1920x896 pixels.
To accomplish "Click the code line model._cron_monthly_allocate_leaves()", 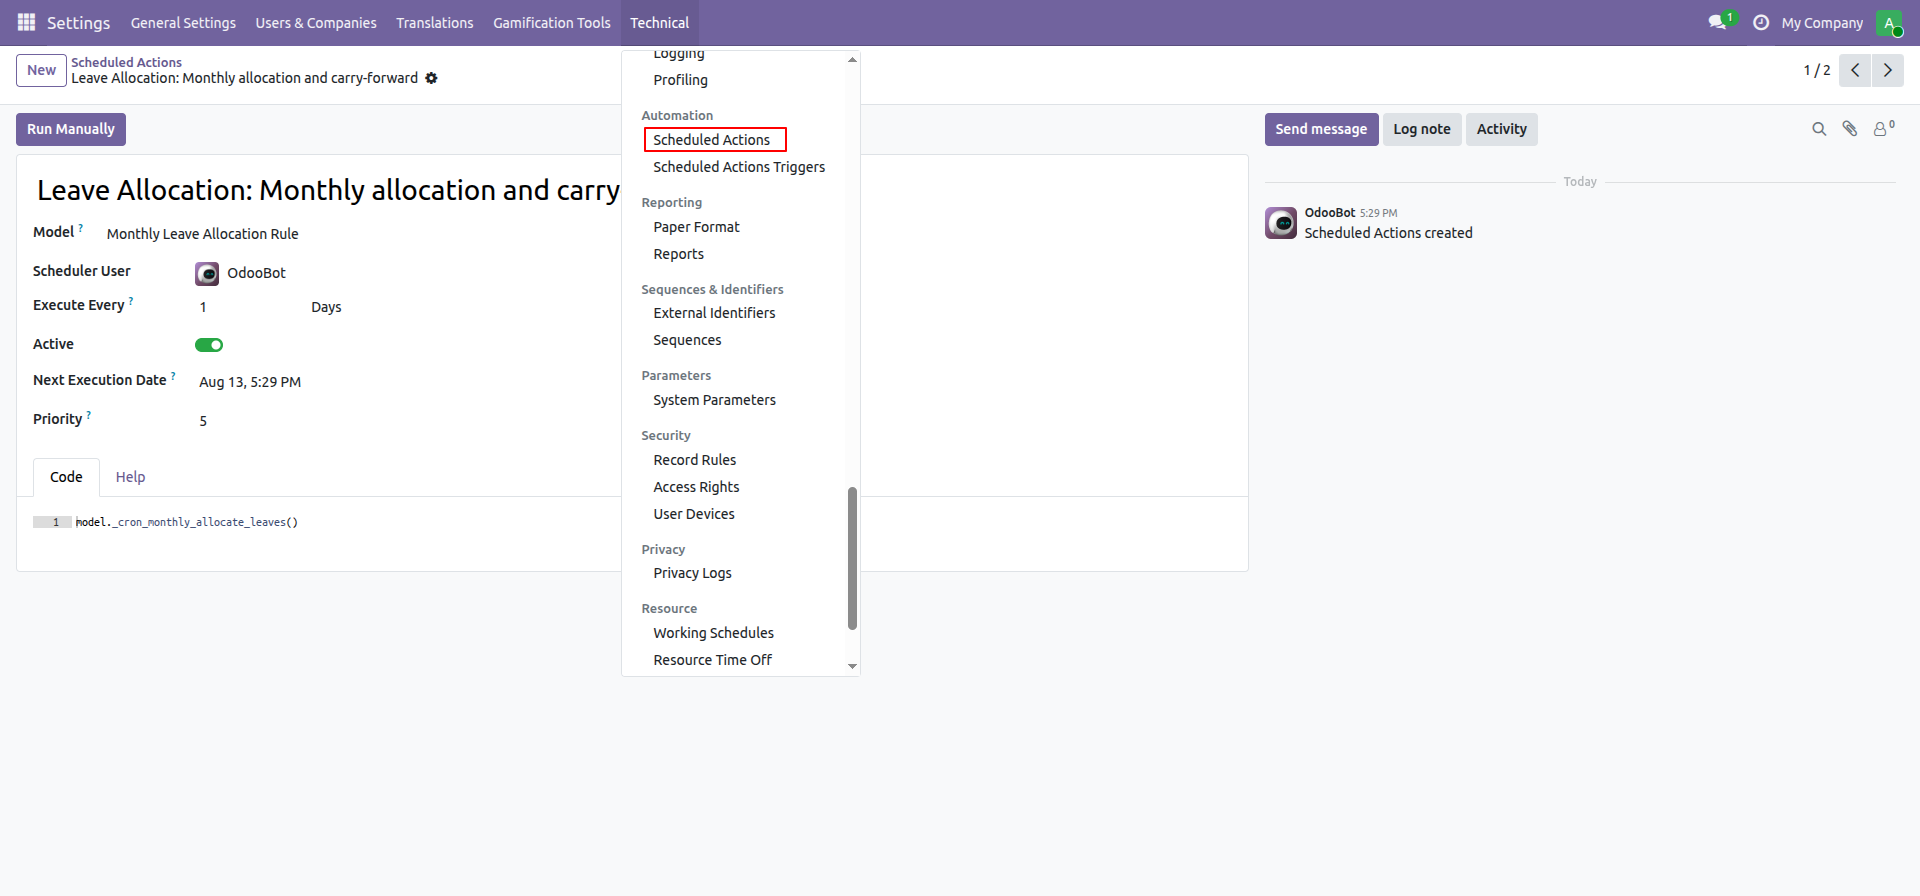I will coord(187,522).
